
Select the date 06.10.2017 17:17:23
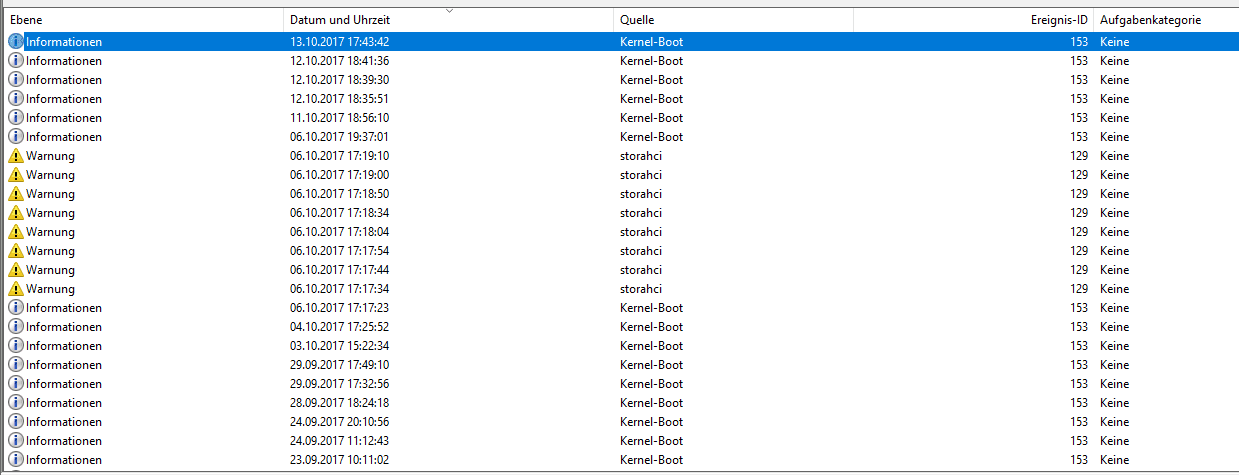click(339, 308)
